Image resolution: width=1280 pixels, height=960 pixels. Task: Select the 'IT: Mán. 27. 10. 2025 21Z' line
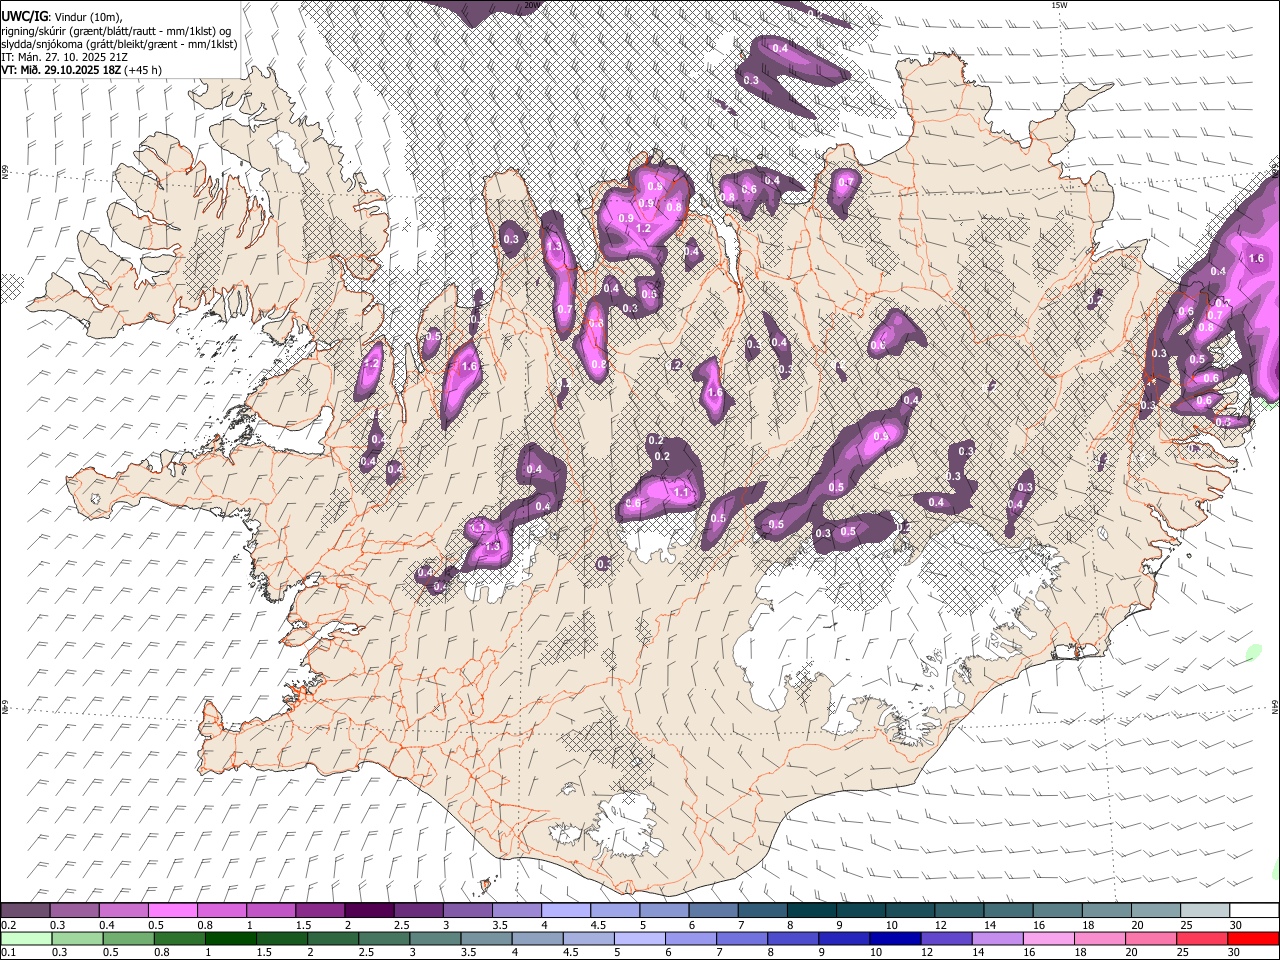tap(63, 57)
